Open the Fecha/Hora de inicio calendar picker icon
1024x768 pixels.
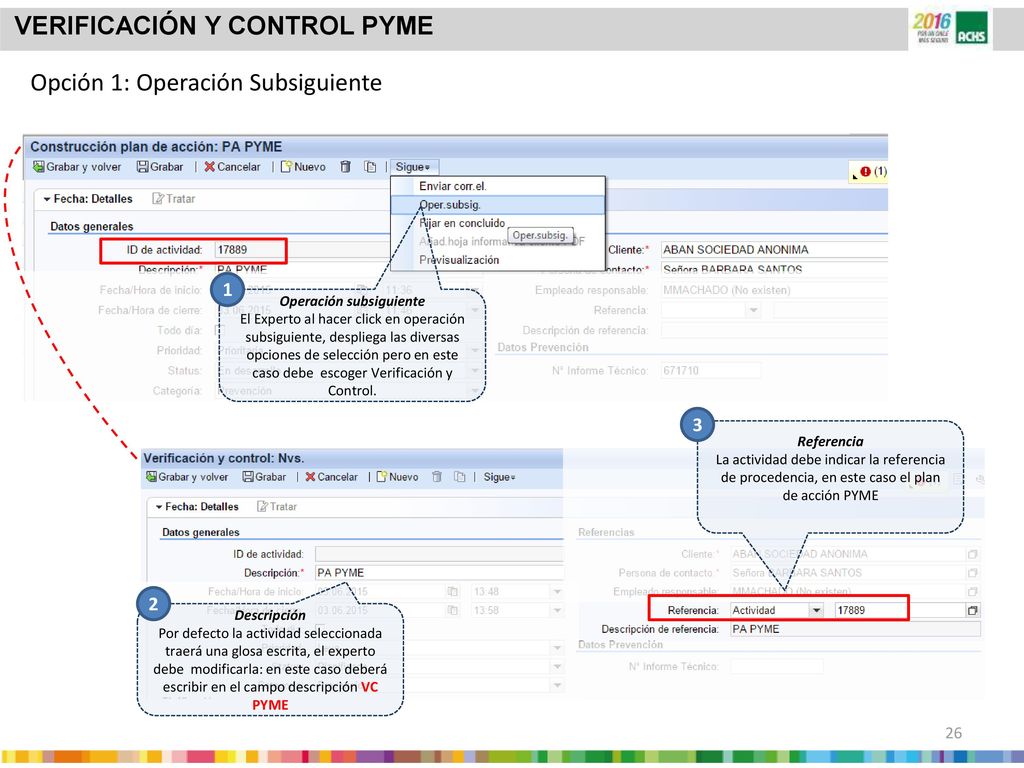point(452,592)
